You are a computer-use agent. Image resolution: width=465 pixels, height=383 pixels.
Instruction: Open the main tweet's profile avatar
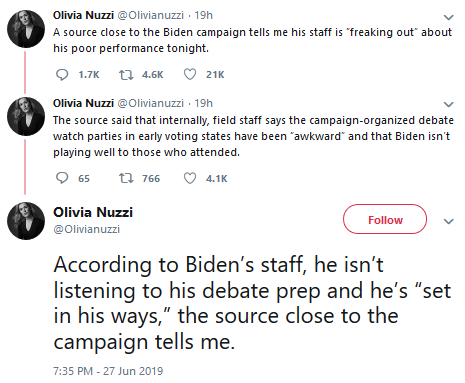tap(26, 221)
